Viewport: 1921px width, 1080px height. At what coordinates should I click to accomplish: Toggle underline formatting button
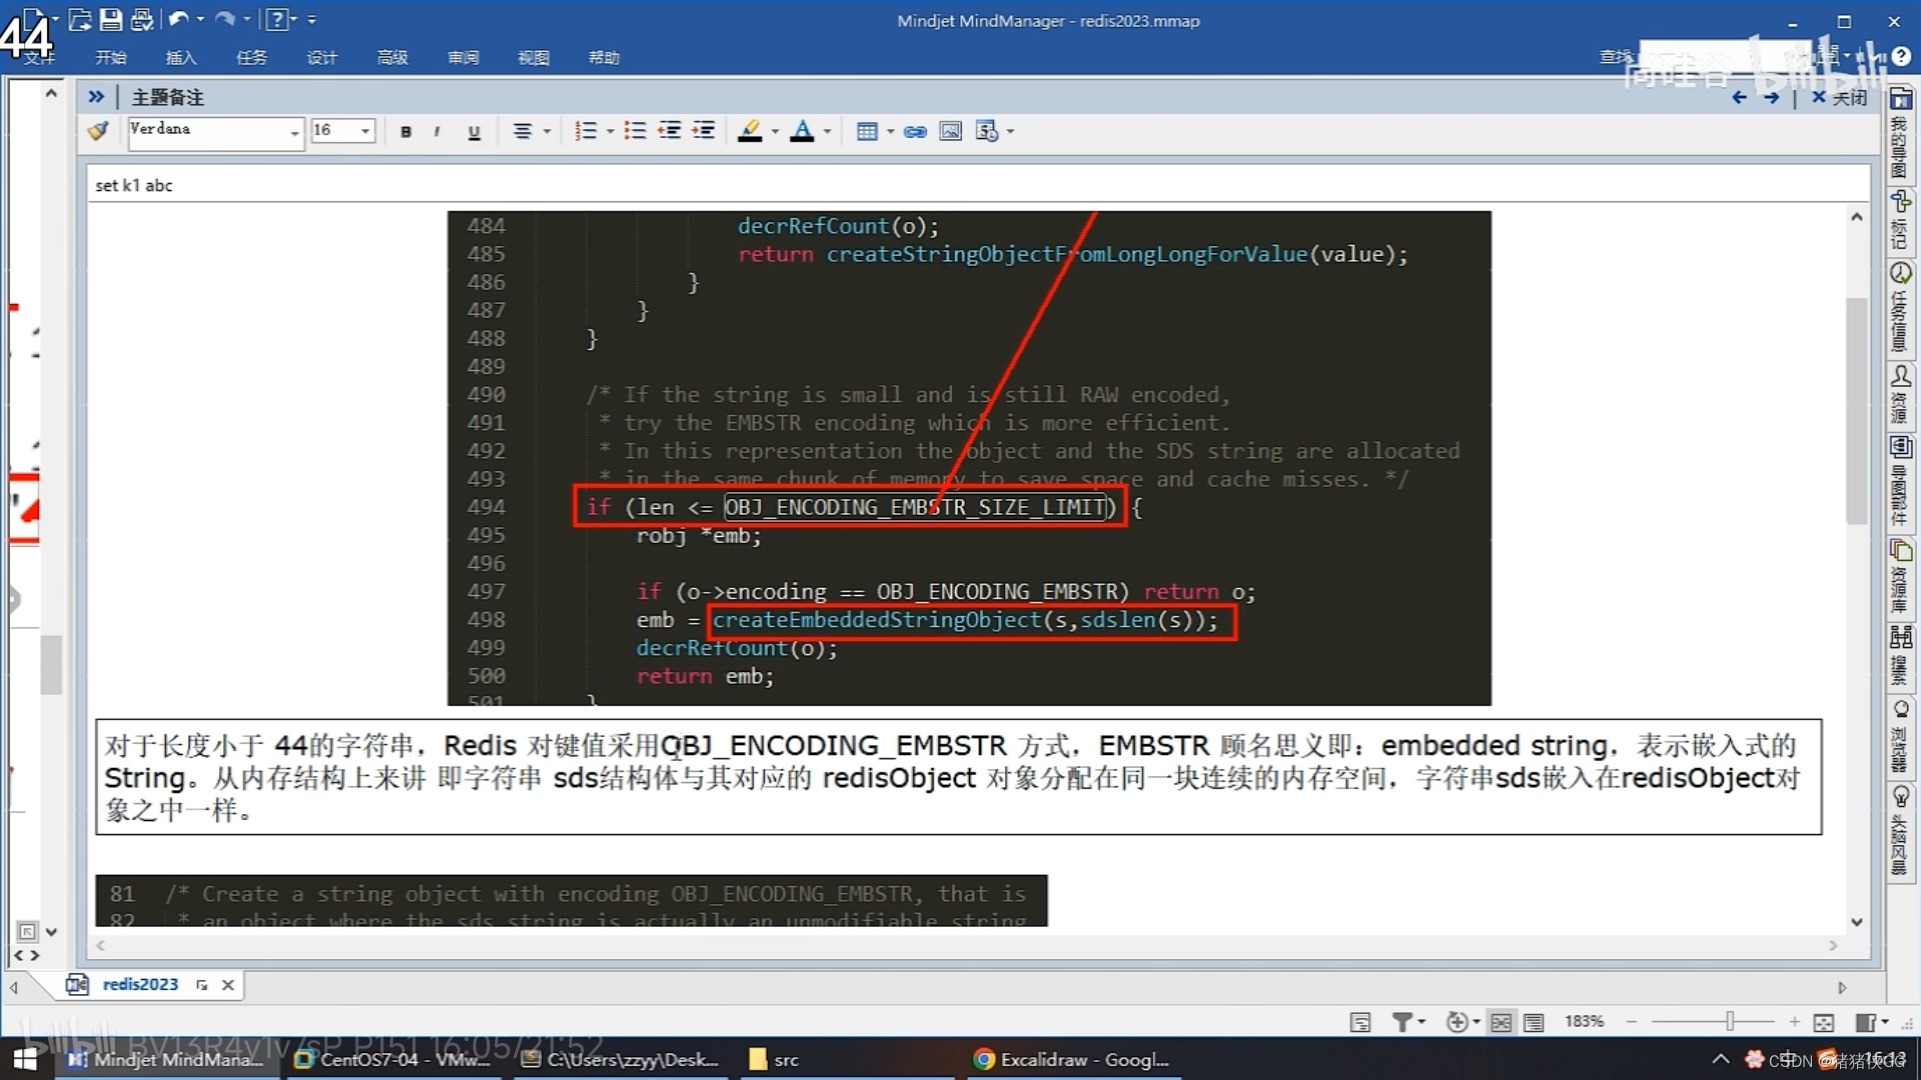tap(474, 132)
